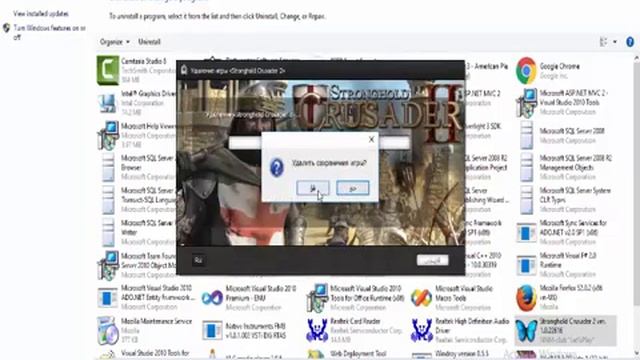The width and height of the screenshot is (640, 360).
Task: Select the Web Deployment Tool entry
Action: [x=358, y=353]
